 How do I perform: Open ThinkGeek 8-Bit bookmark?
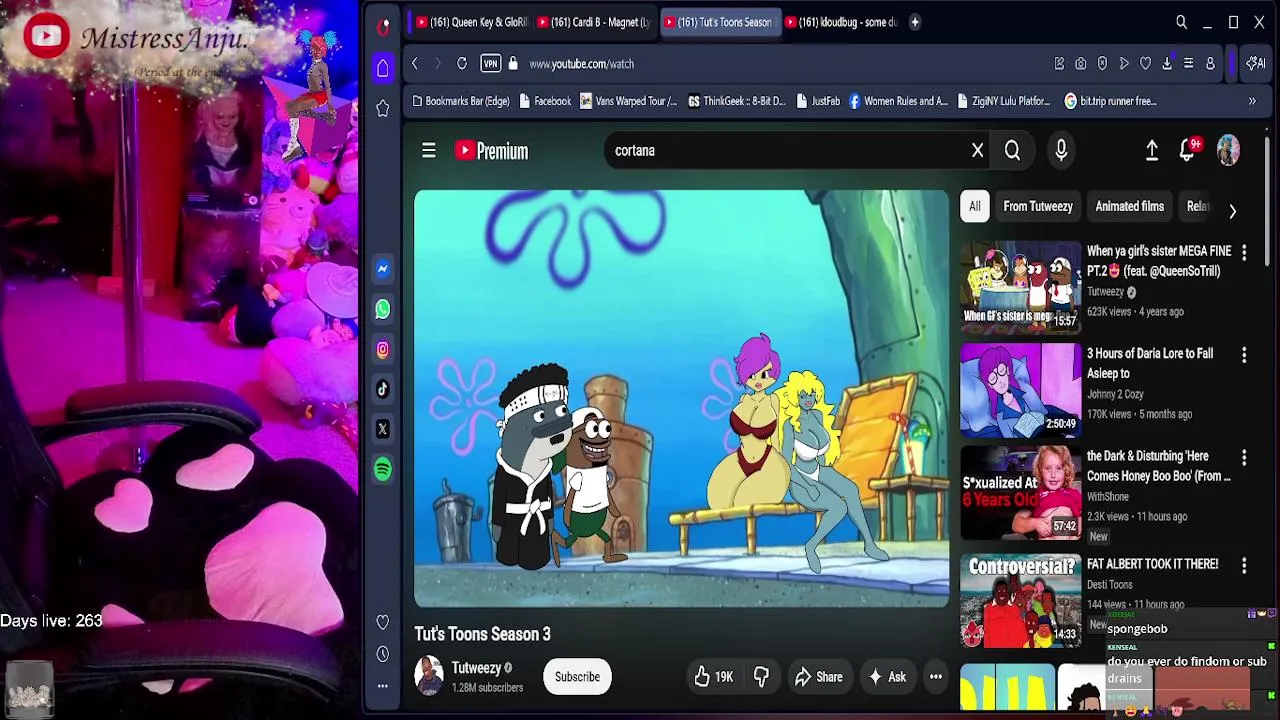737,101
